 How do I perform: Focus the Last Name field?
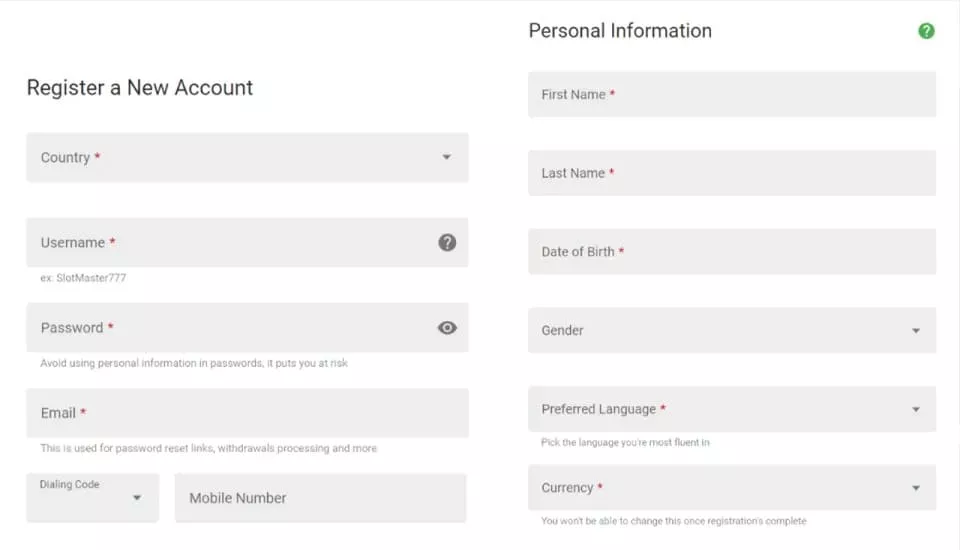point(731,173)
